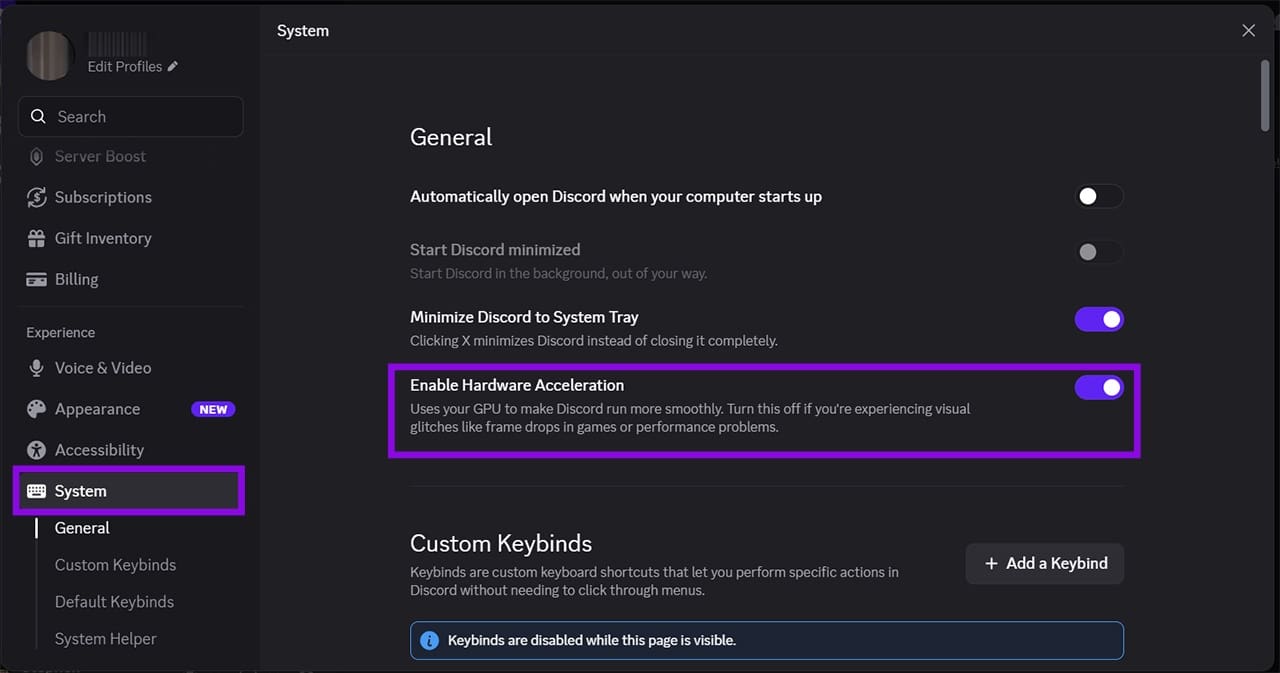Click the info icon in keybinds notice

[429, 640]
